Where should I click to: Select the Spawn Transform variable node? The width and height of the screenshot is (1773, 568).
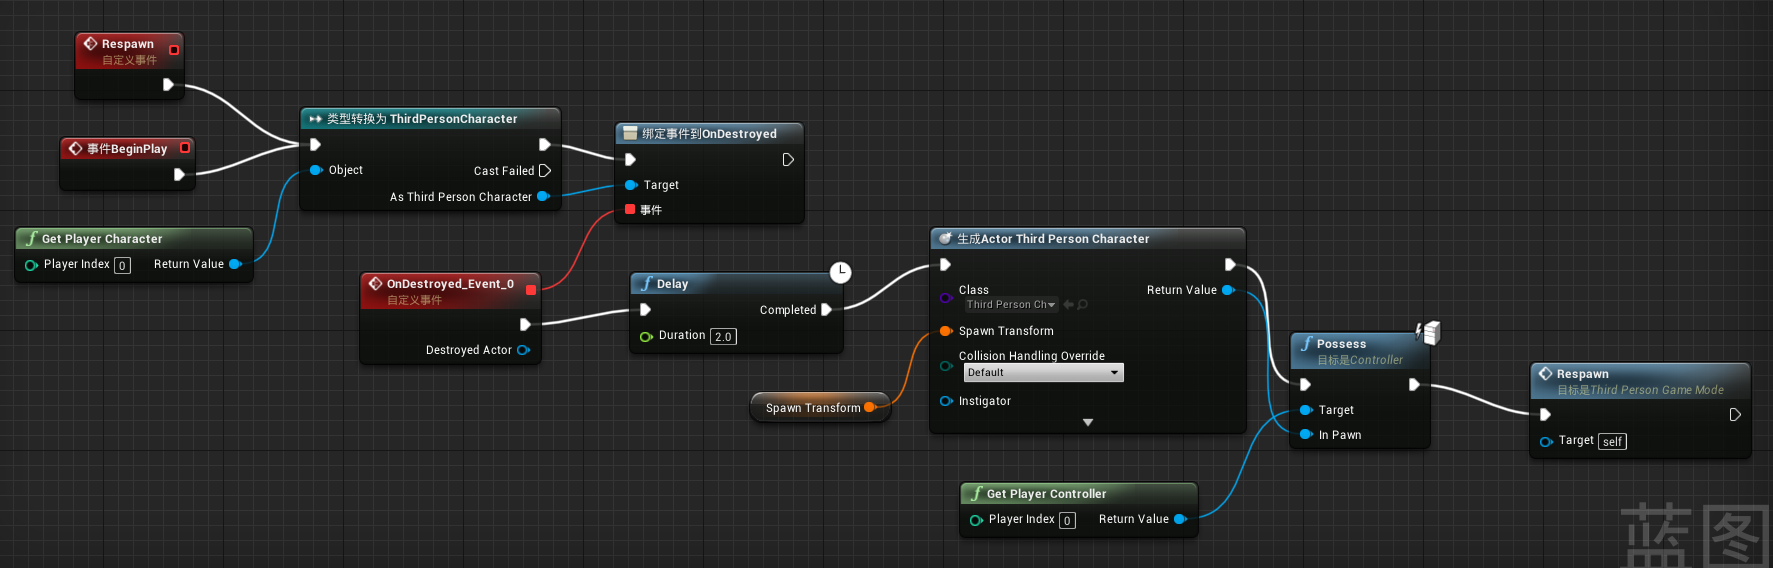coord(820,407)
